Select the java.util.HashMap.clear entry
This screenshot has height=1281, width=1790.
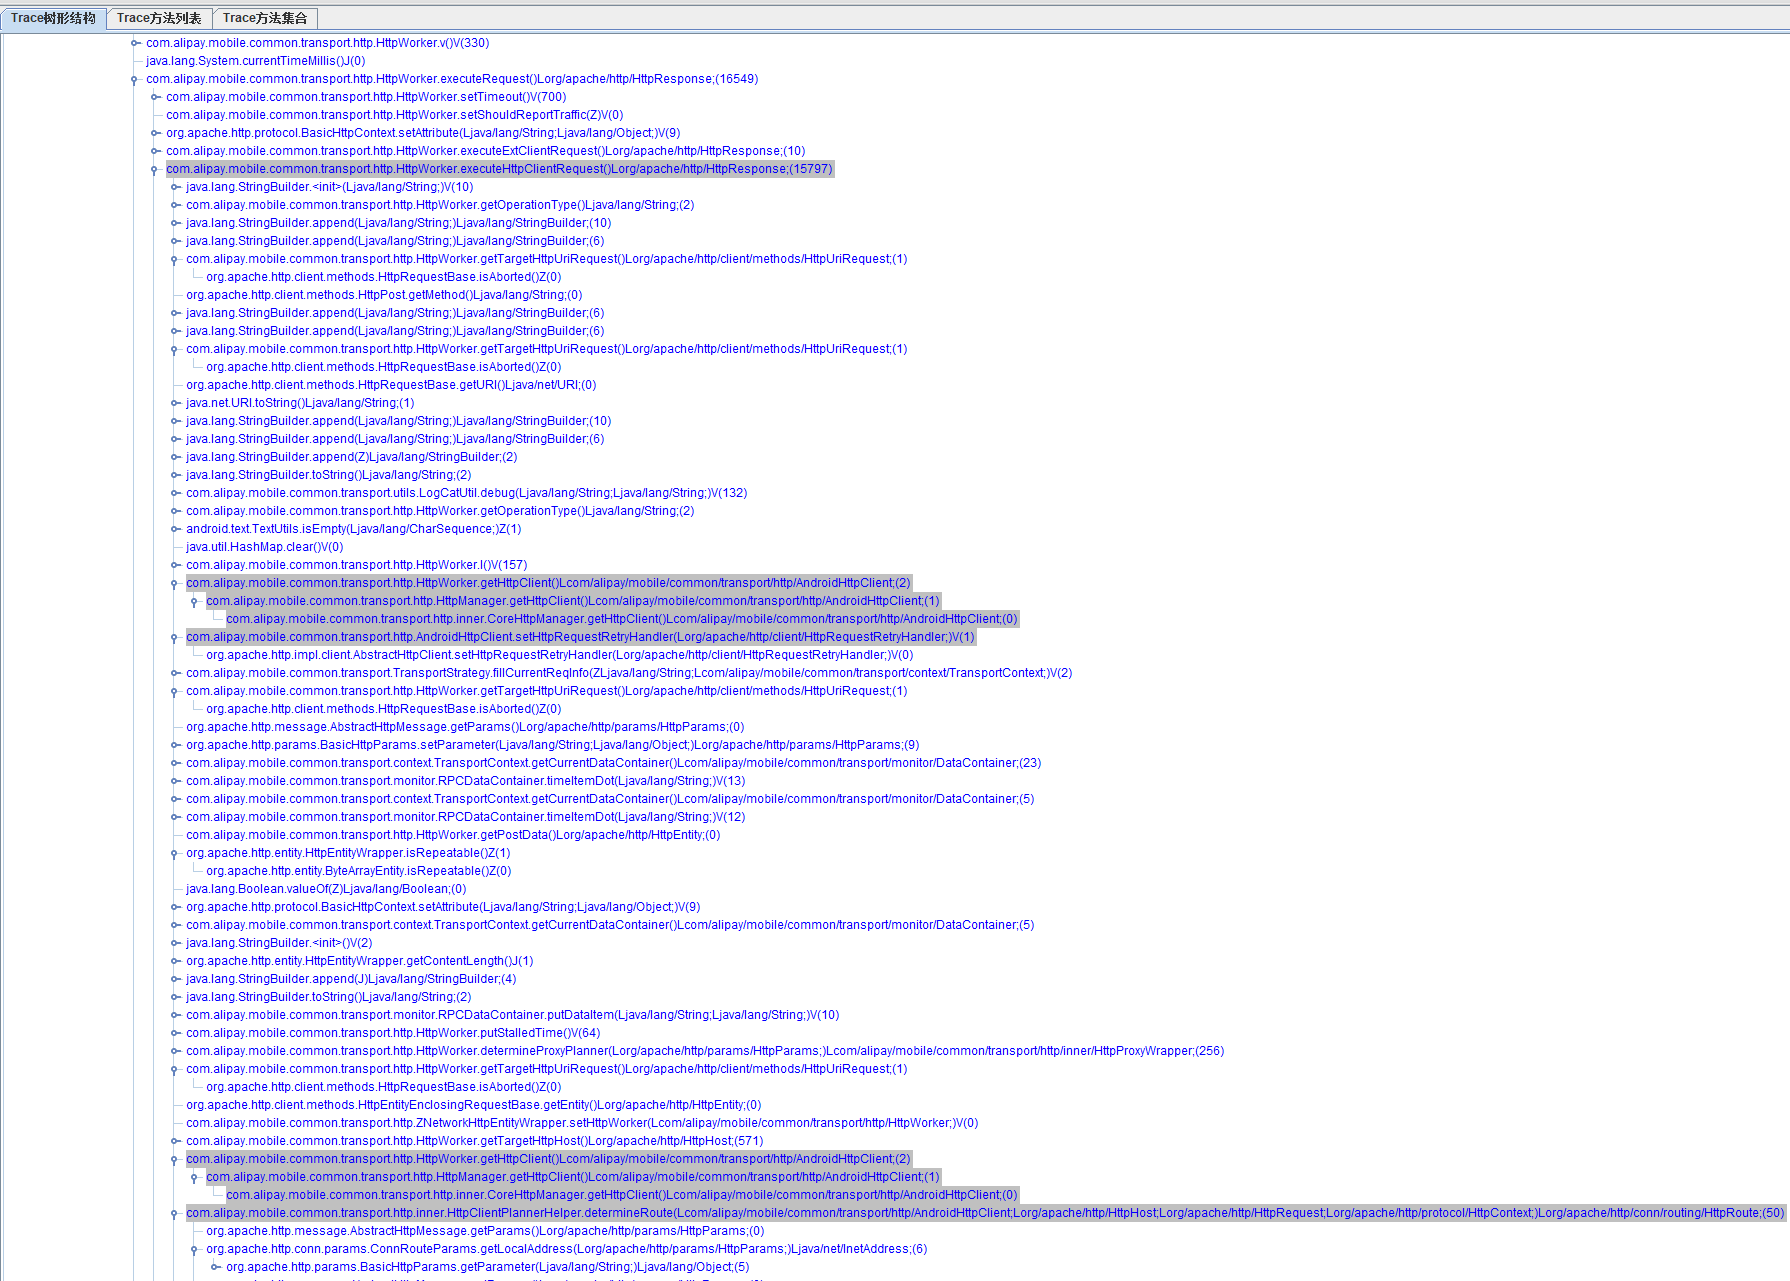[264, 547]
